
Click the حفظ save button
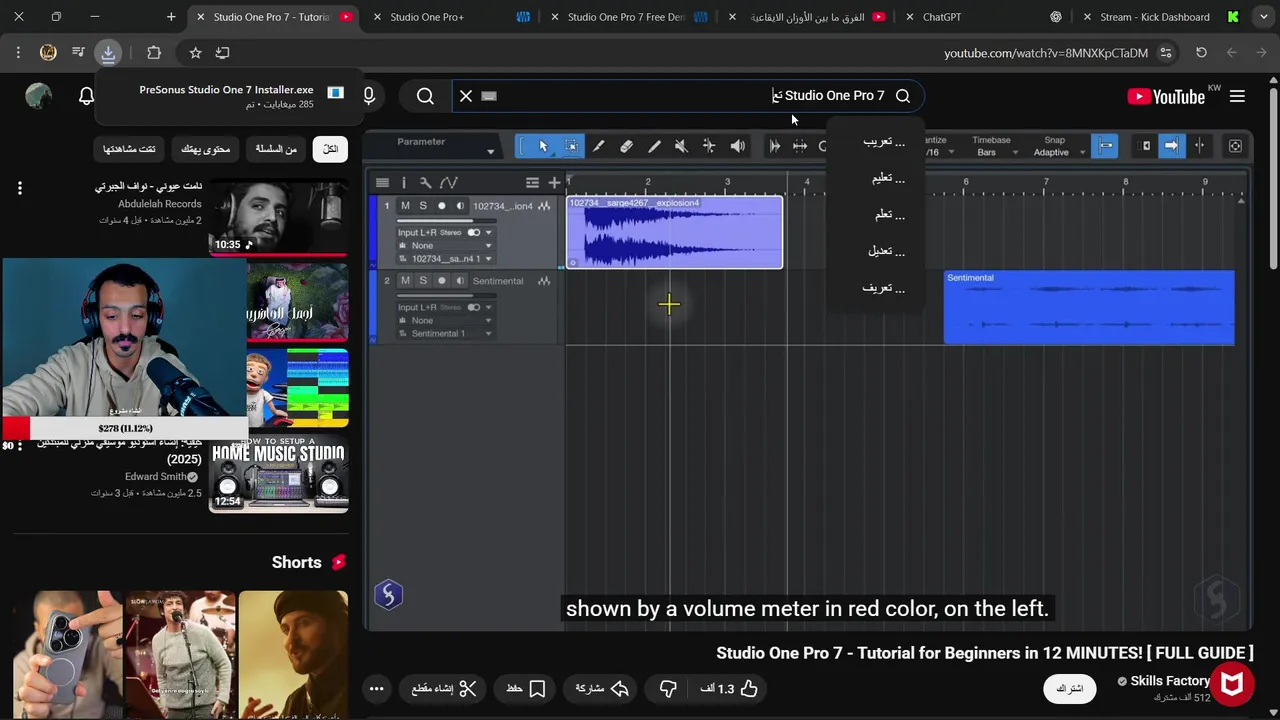tap(525, 688)
